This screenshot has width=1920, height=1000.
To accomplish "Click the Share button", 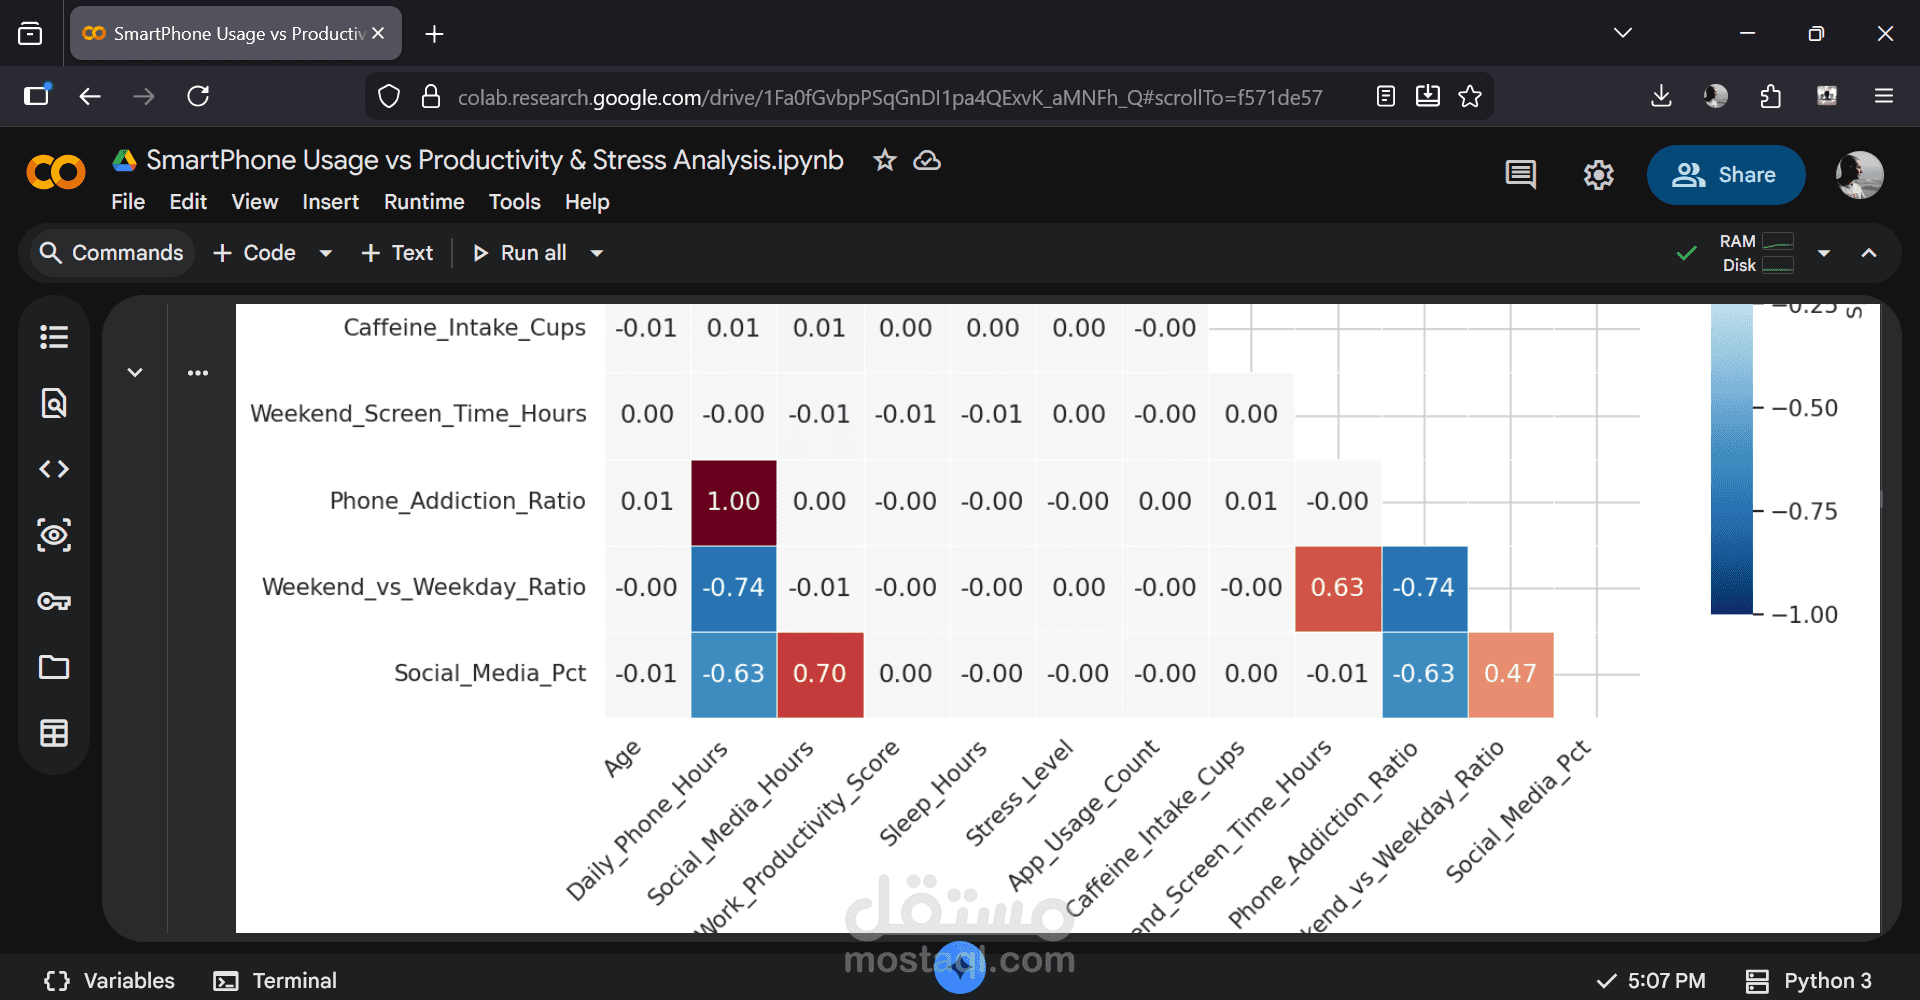I will [1725, 175].
